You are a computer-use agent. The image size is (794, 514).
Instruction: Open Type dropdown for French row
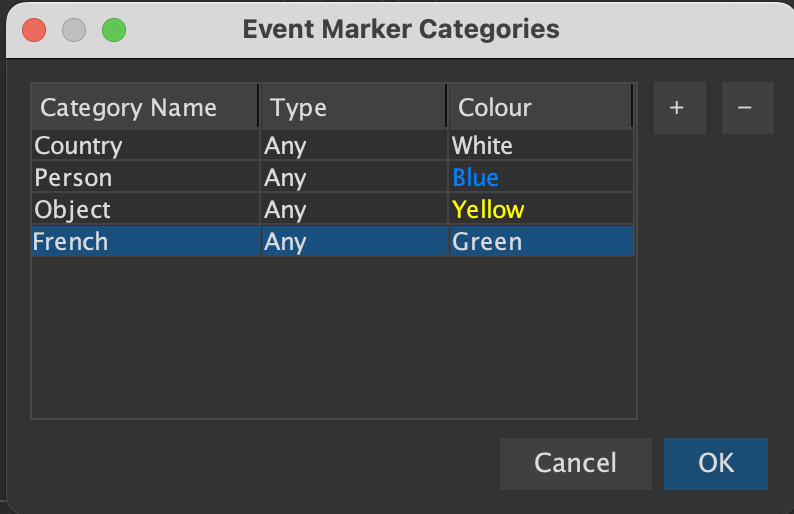pos(354,242)
